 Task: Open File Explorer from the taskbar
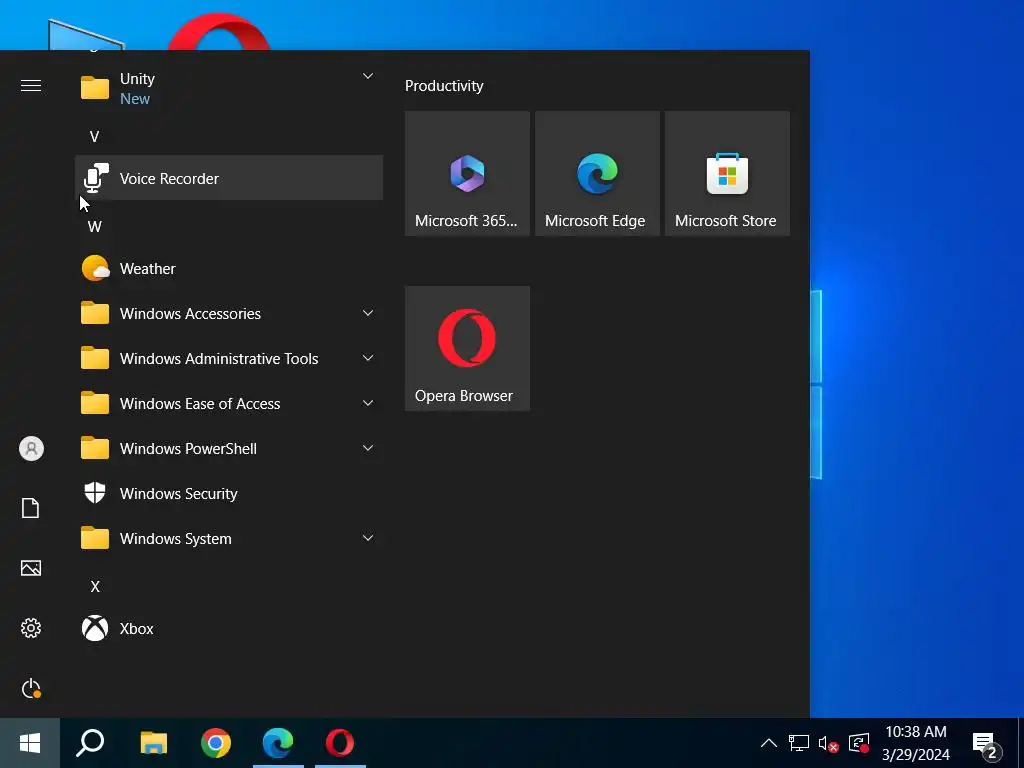154,743
